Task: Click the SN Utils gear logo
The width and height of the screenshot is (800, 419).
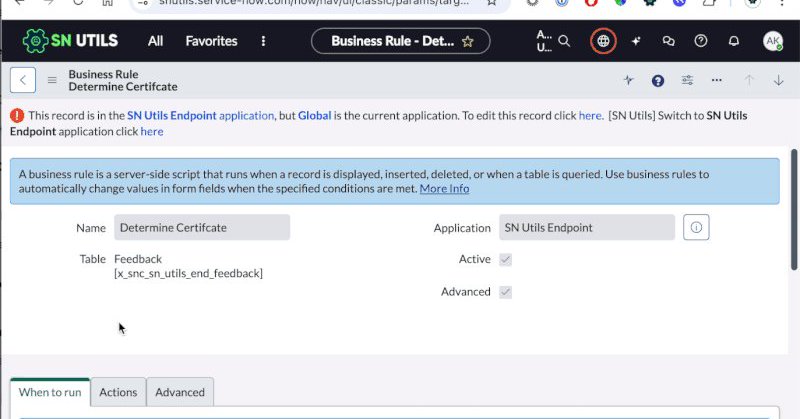Action: tap(35, 41)
